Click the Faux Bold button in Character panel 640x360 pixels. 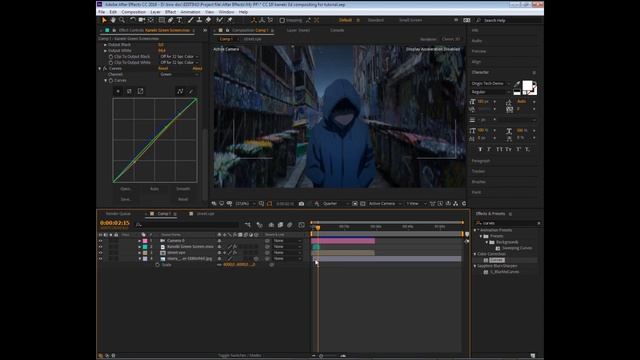(480, 149)
